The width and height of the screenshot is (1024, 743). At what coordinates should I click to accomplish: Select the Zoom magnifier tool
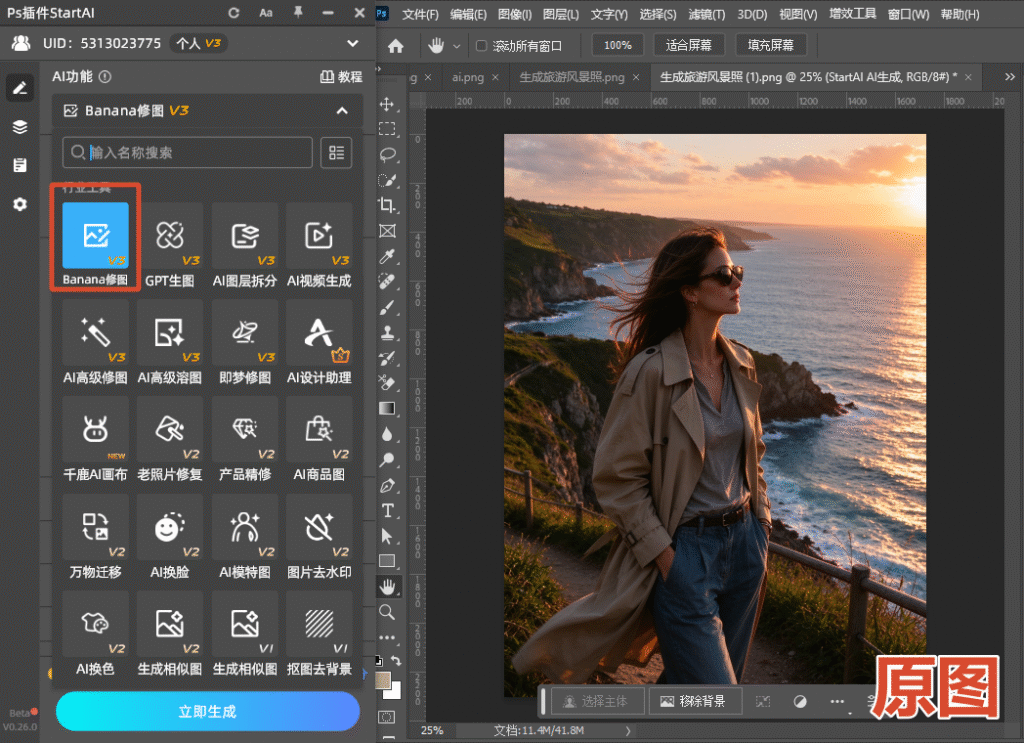[387, 612]
